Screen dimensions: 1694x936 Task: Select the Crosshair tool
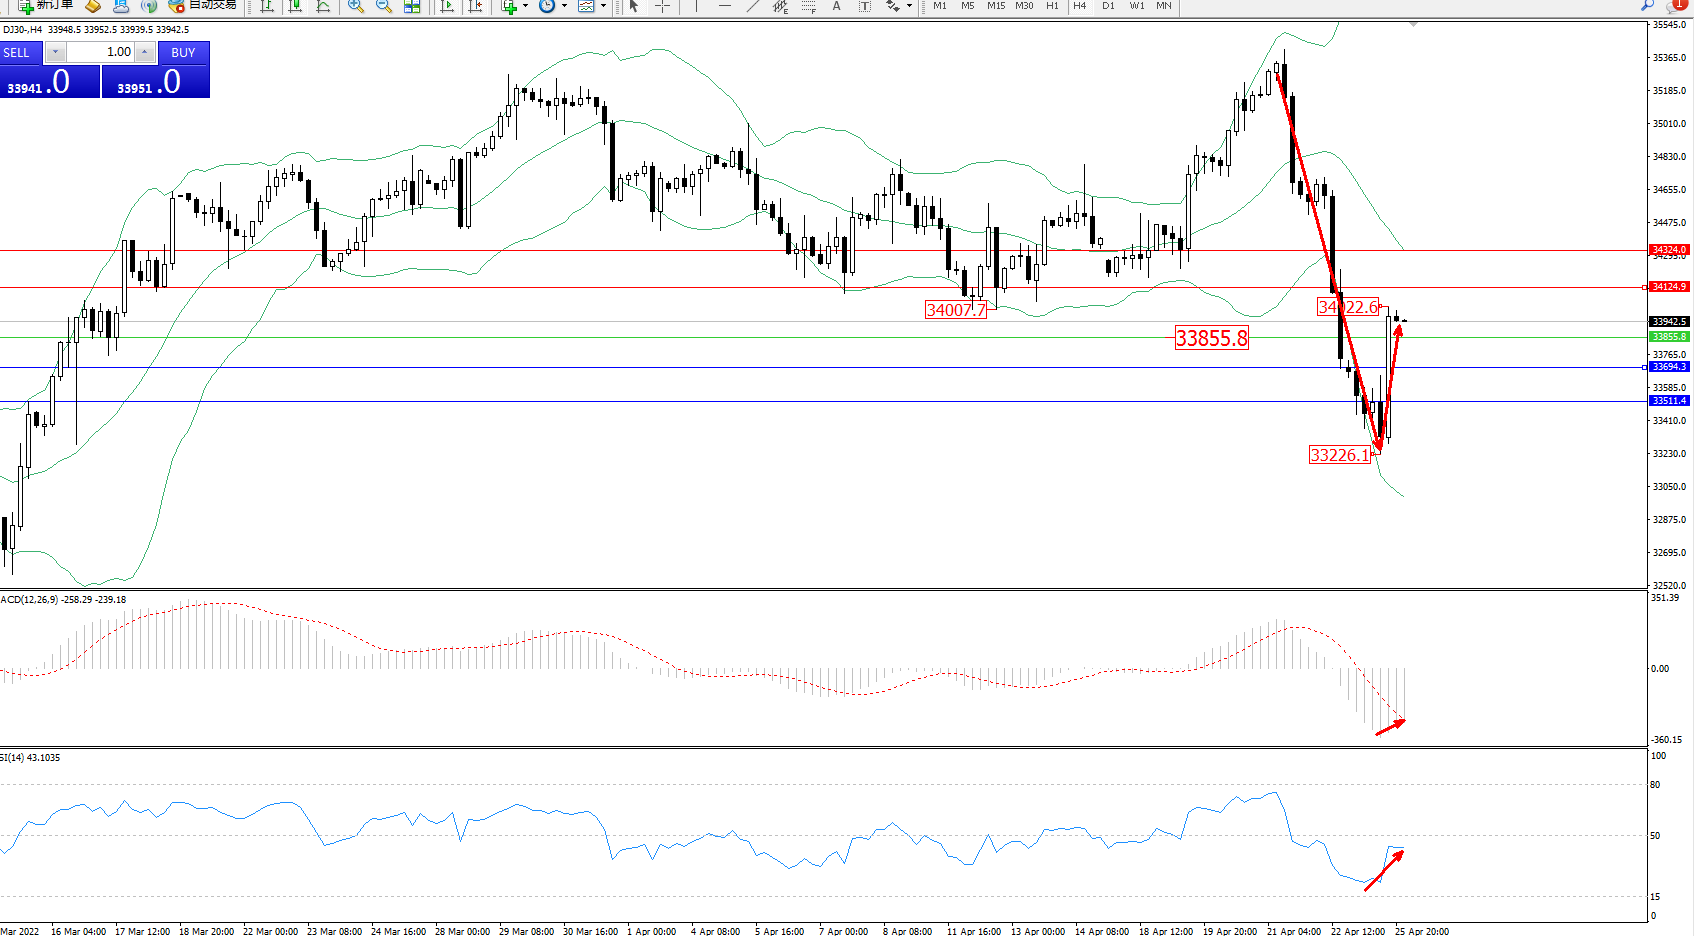point(662,6)
